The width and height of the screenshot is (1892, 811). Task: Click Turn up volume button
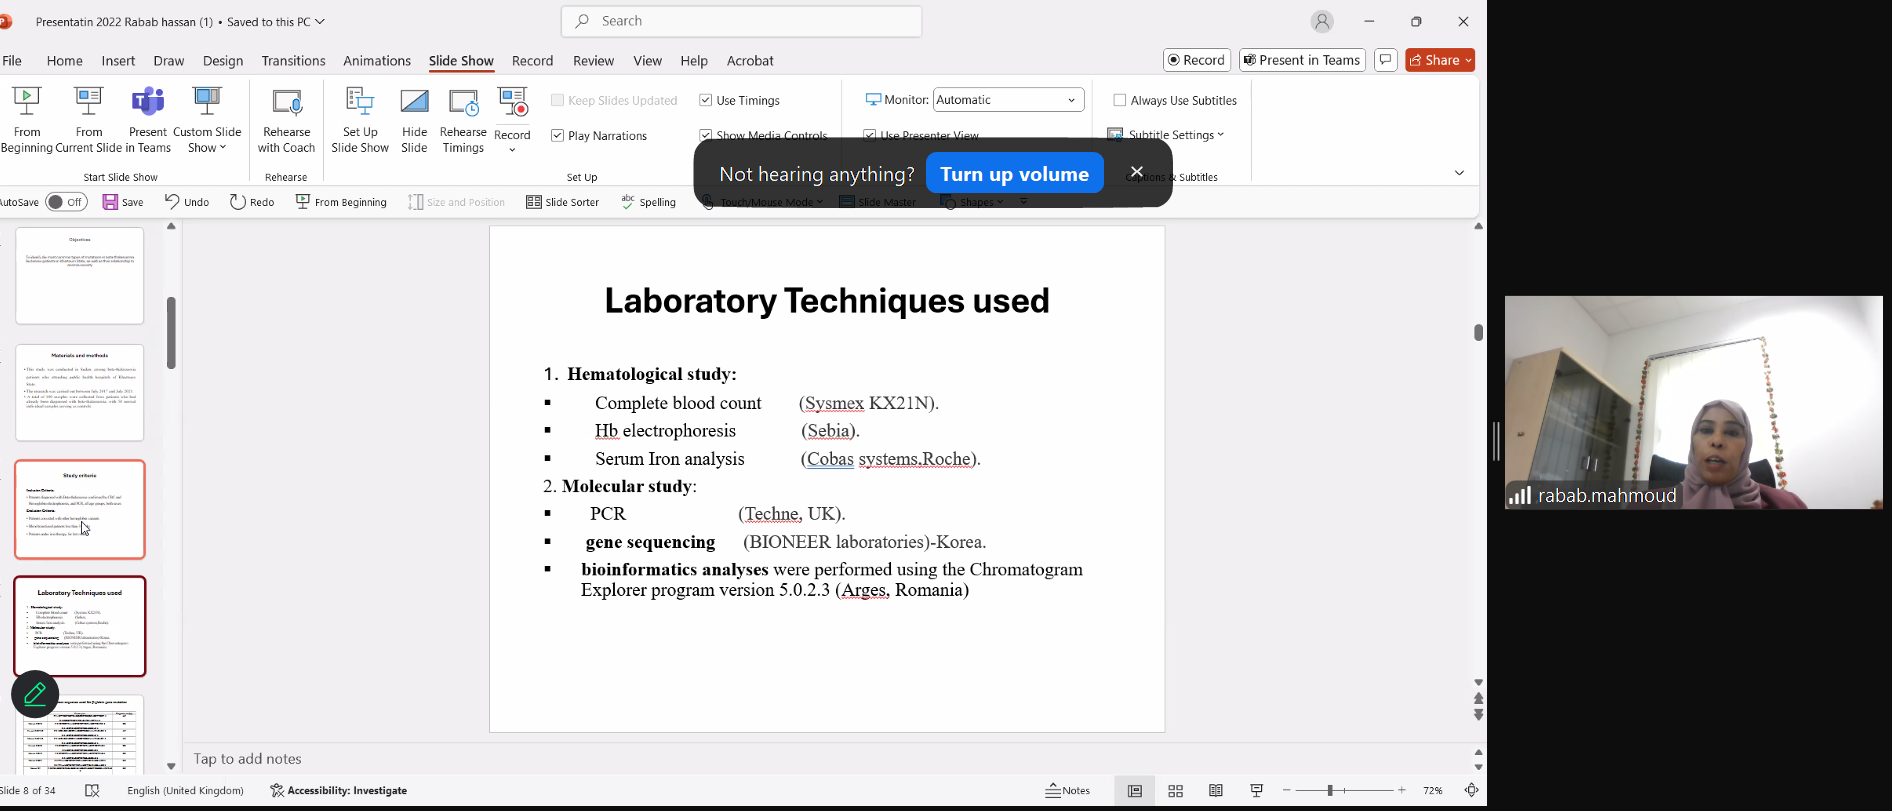coord(1014,173)
